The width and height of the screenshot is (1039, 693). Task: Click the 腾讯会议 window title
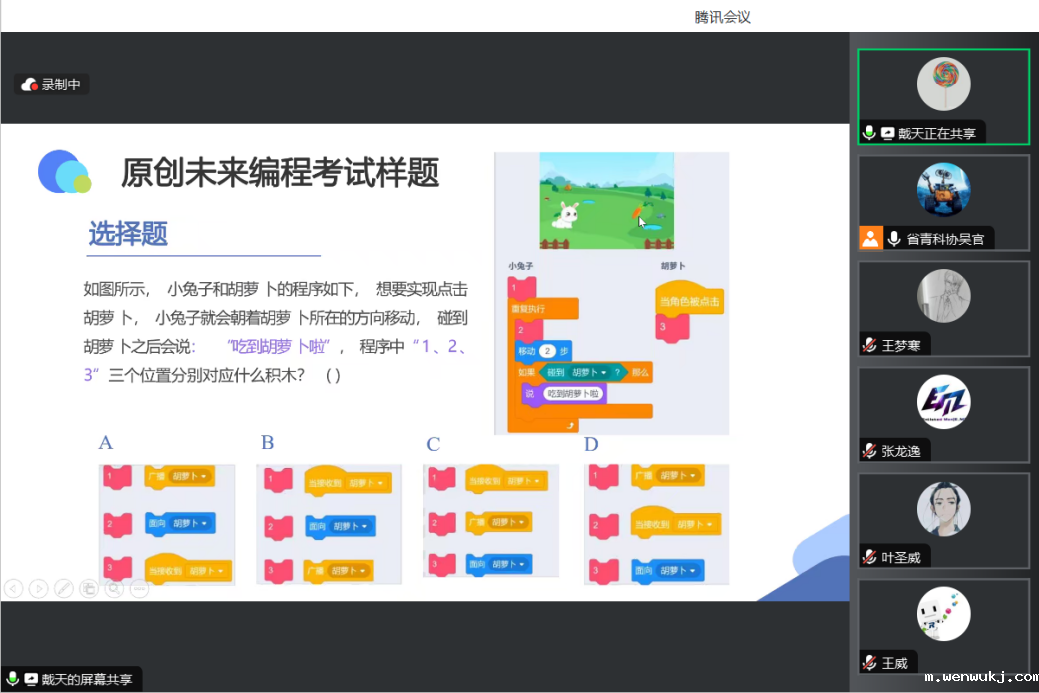tap(722, 17)
